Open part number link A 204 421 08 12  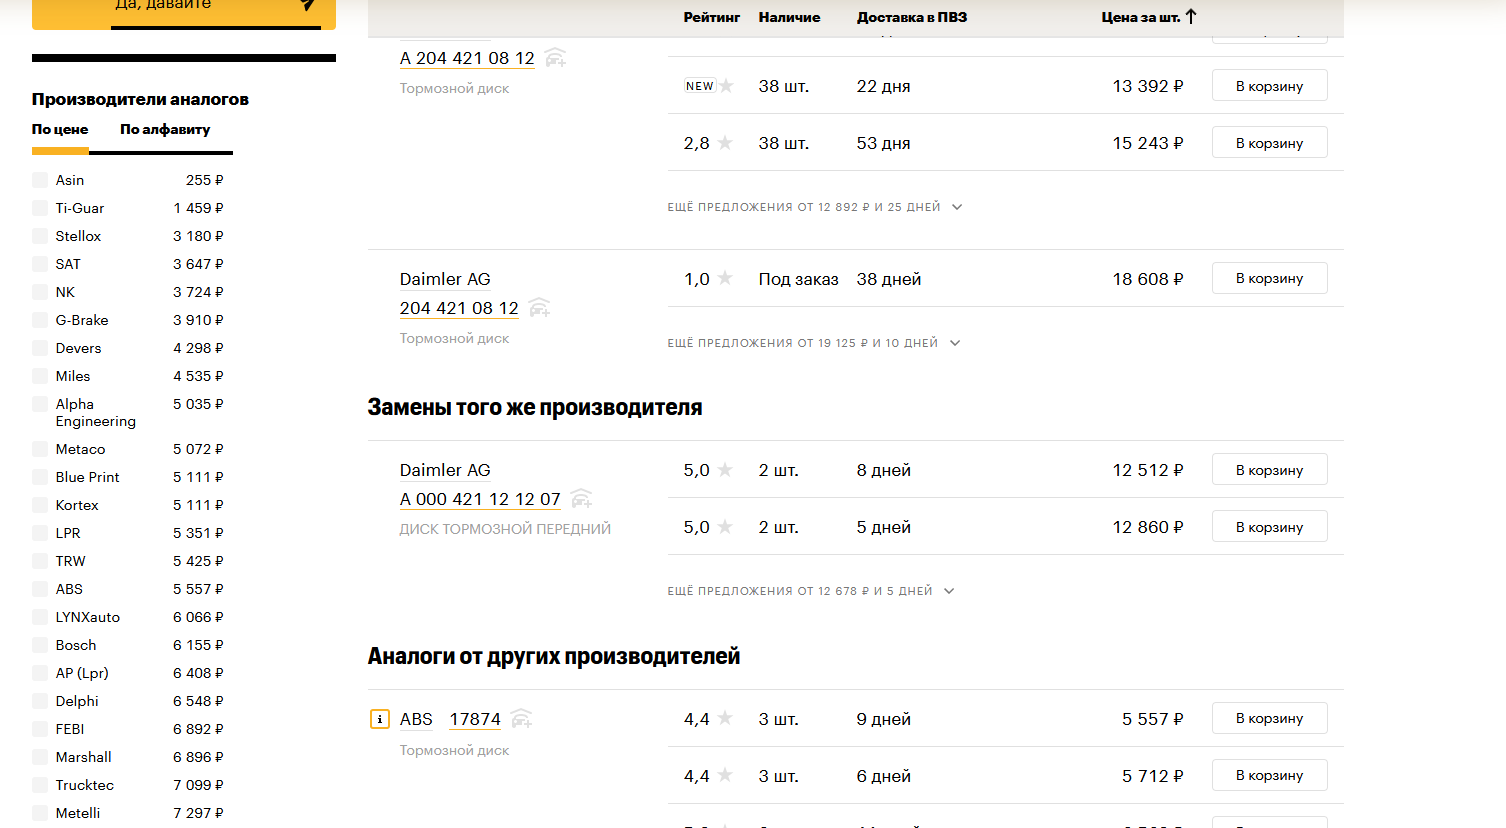(x=467, y=58)
